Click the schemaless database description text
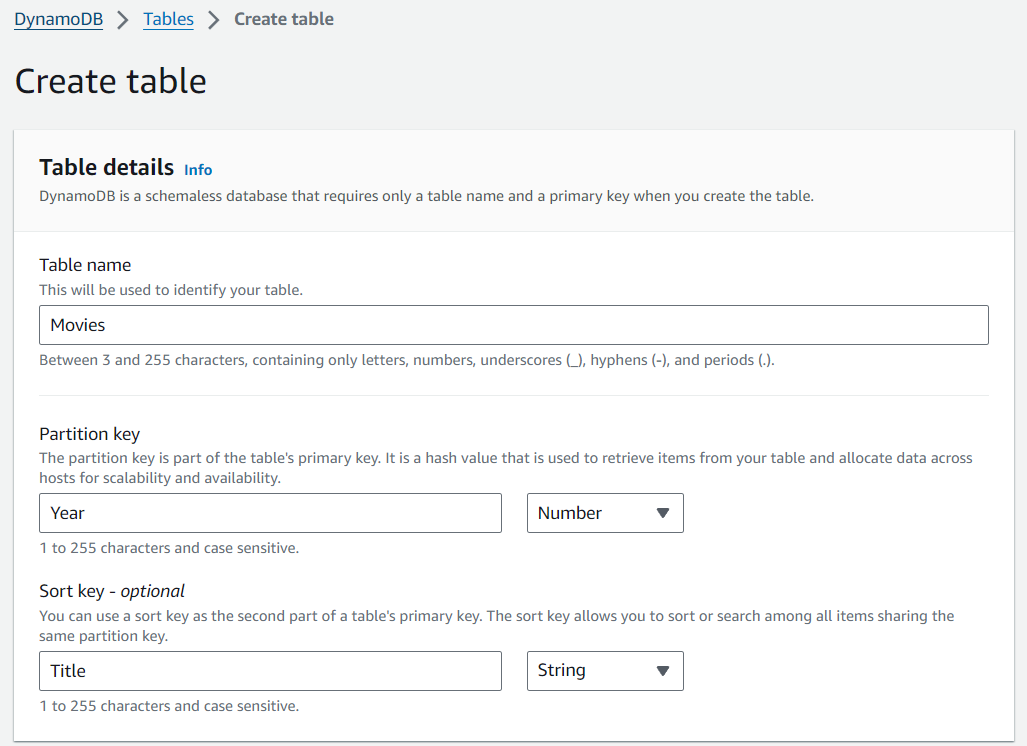 pos(426,196)
